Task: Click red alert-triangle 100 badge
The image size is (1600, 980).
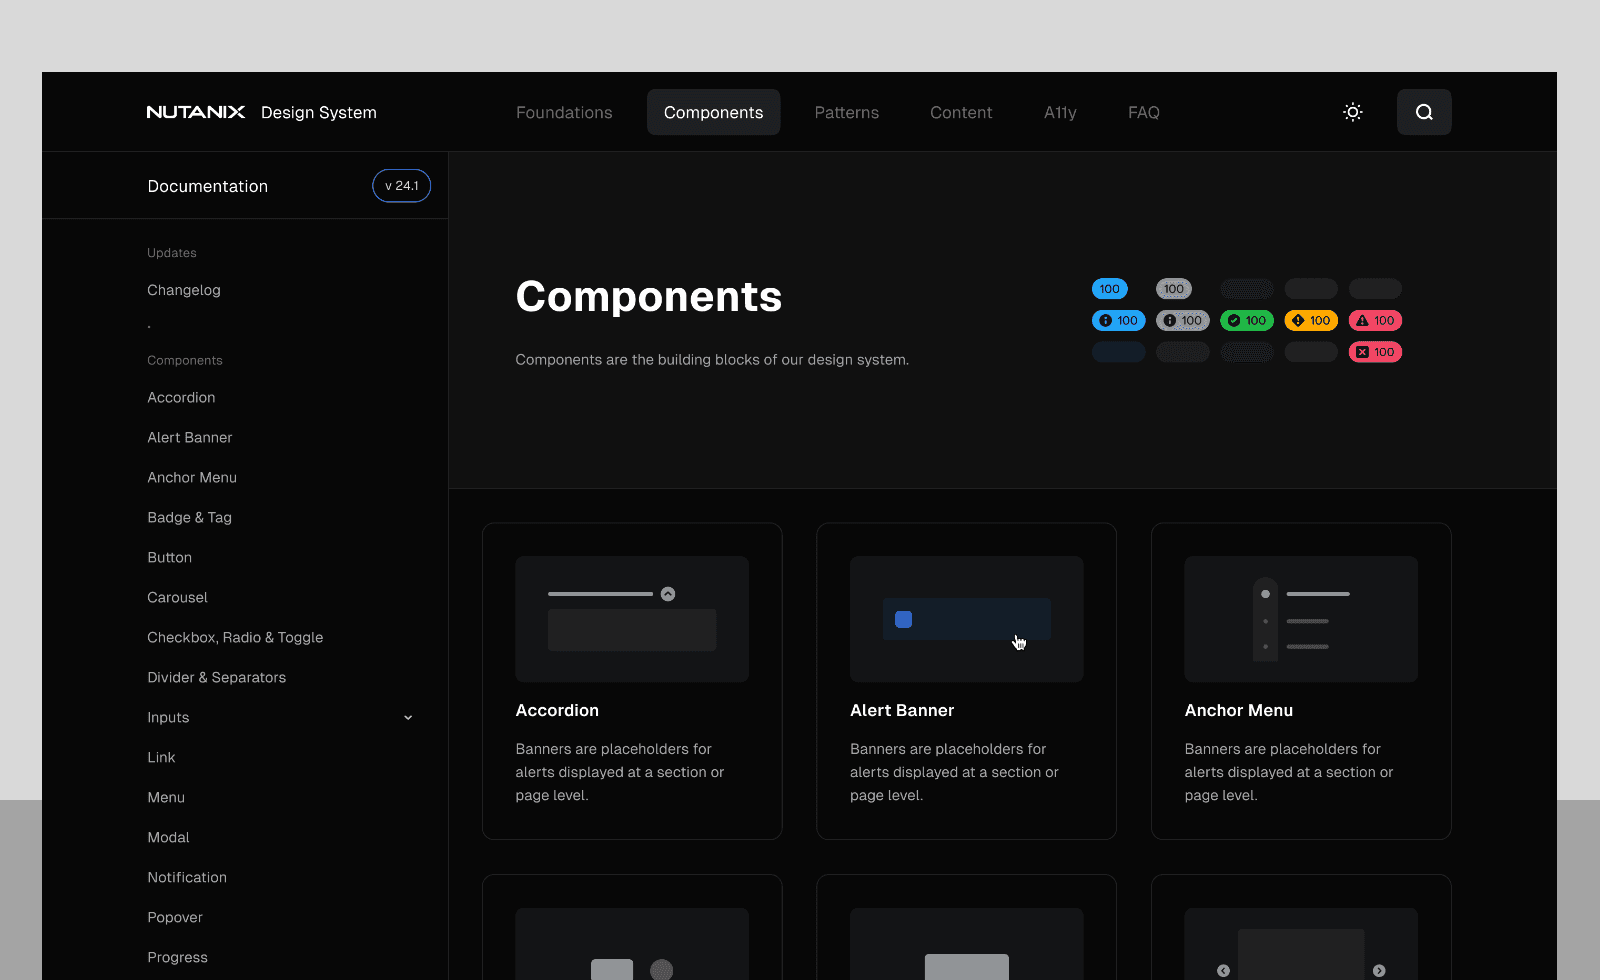Action: pyautogui.click(x=1375, y=320)
